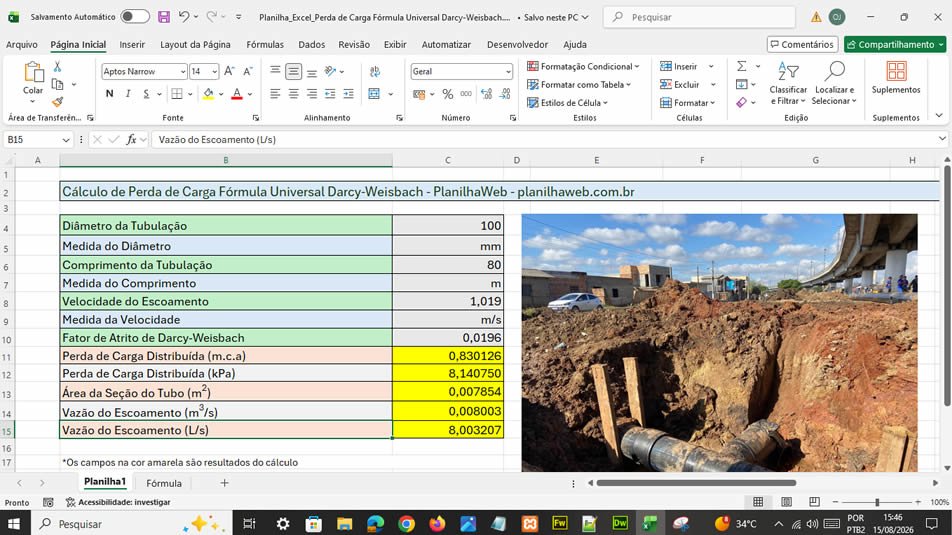Open the Name Box dropdown arrow
The height and width of the screenshot is (535, 952).
[x=66, y=140]
